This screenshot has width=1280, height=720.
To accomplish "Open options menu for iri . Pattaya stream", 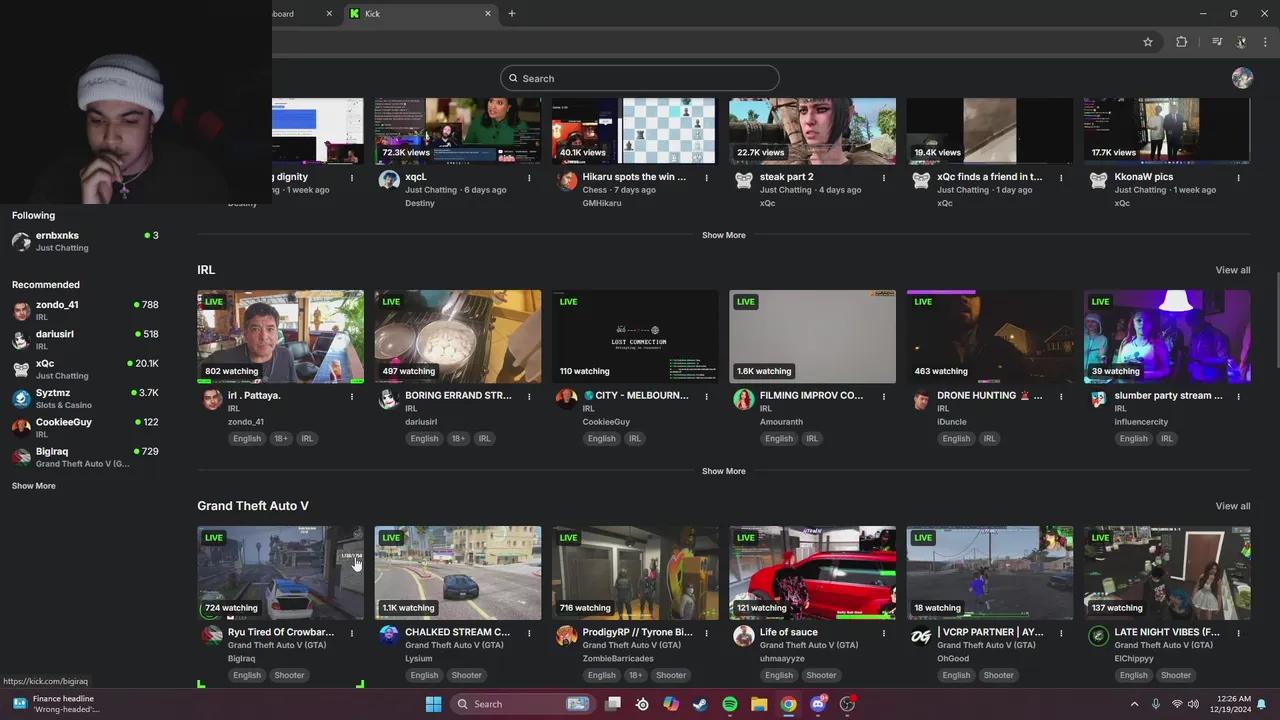I will 352,396.
